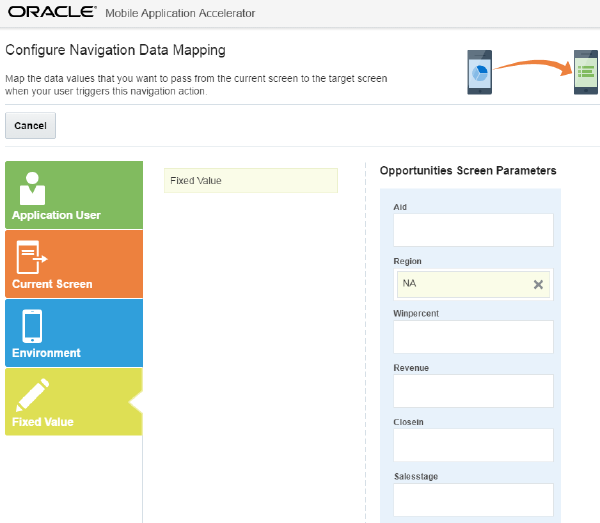The width and height of the screenshot is (600, 523).
Task: Click the Current Screen arrow icon
Action: pyautogui.click(x=32, y=257)
